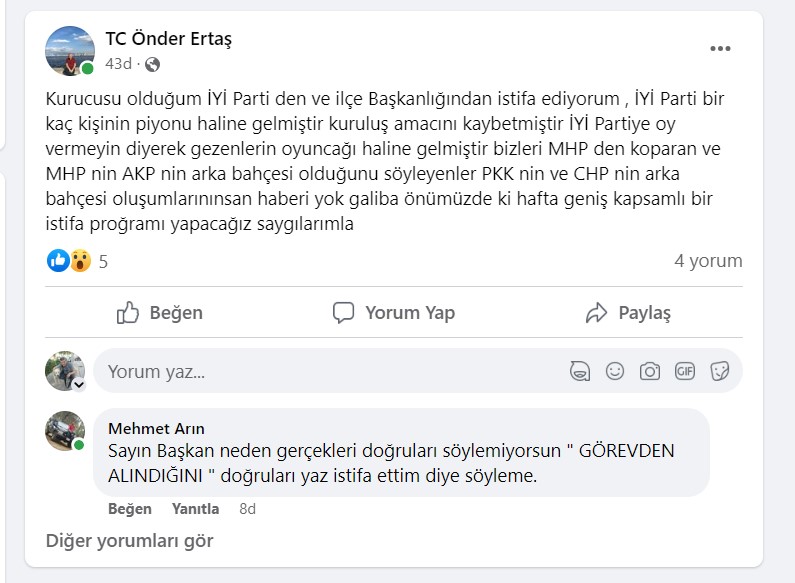
Task: Click the Paylaş share button
Action: [628, 313]
